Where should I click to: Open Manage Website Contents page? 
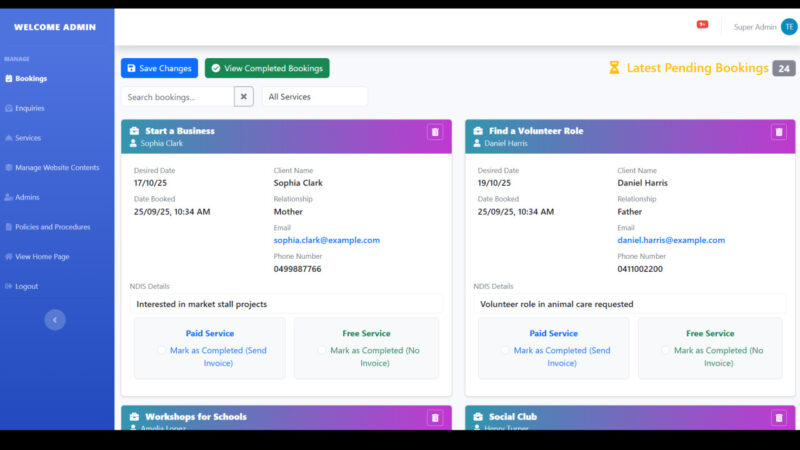[57, 167]
